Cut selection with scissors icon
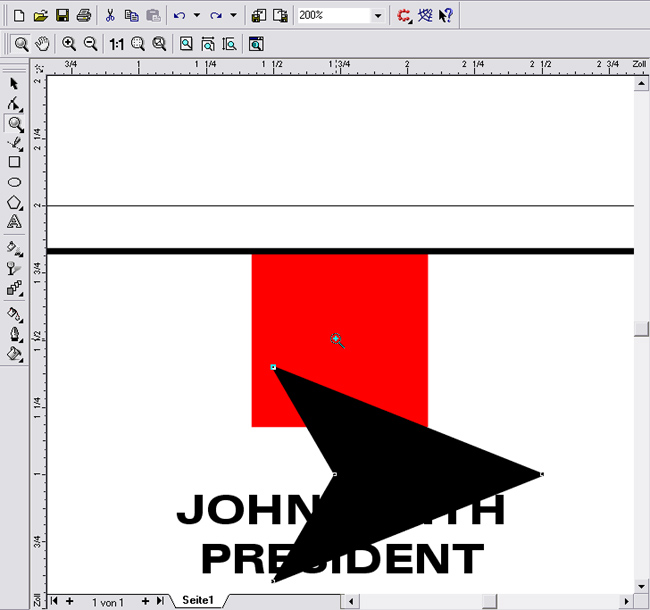 pos(110,16)
